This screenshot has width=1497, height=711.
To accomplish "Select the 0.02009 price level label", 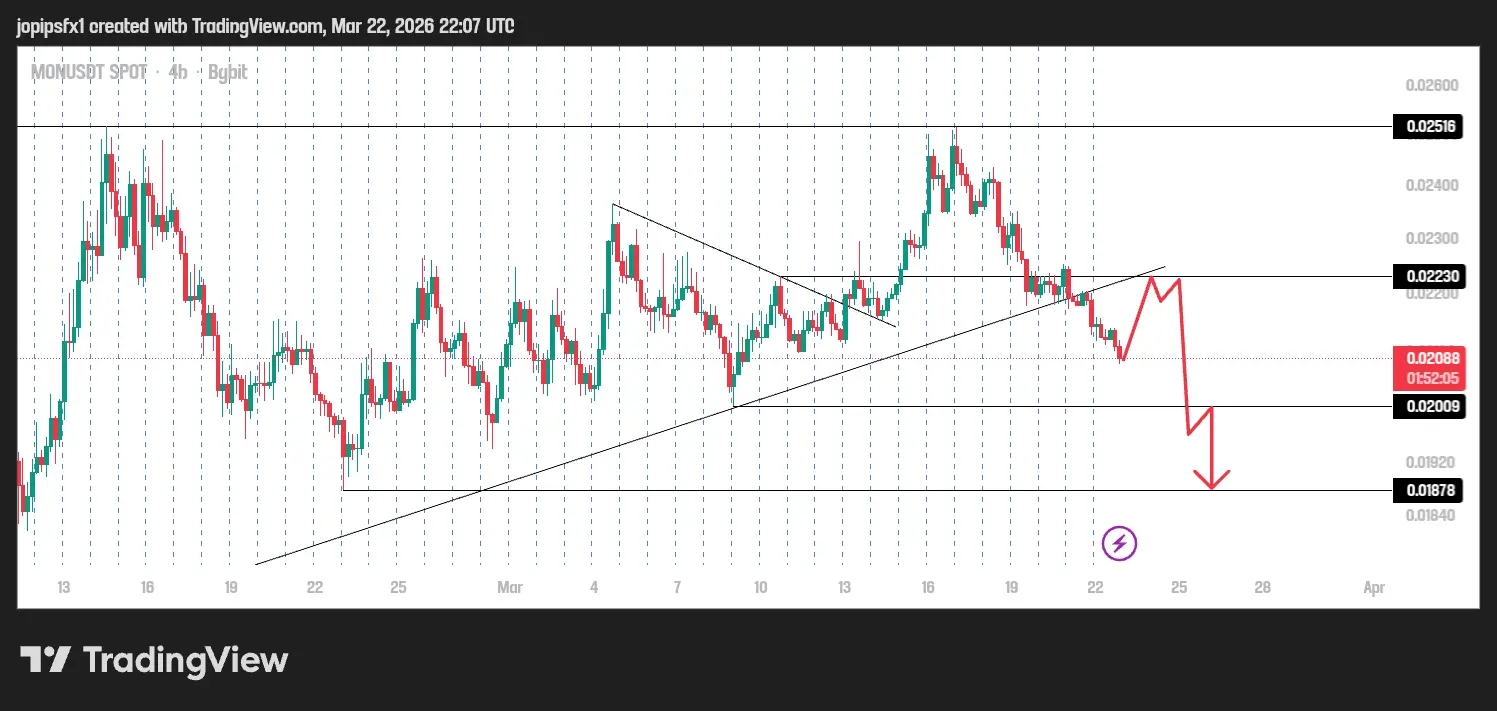I will (x=1429, y=407).
